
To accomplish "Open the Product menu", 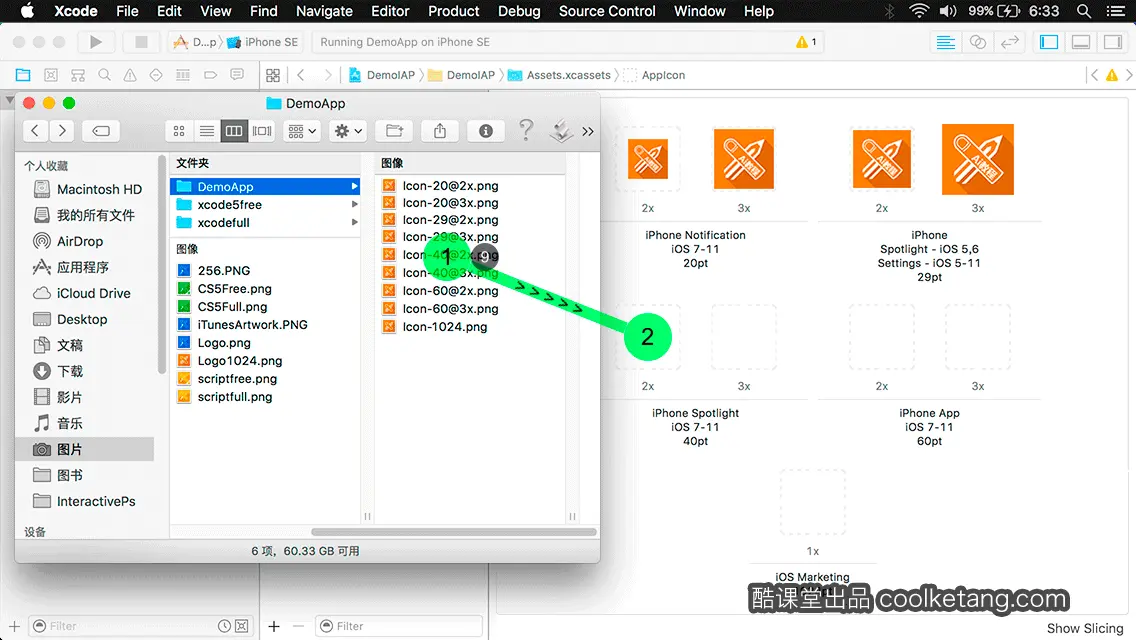I will tap(454, 11).
